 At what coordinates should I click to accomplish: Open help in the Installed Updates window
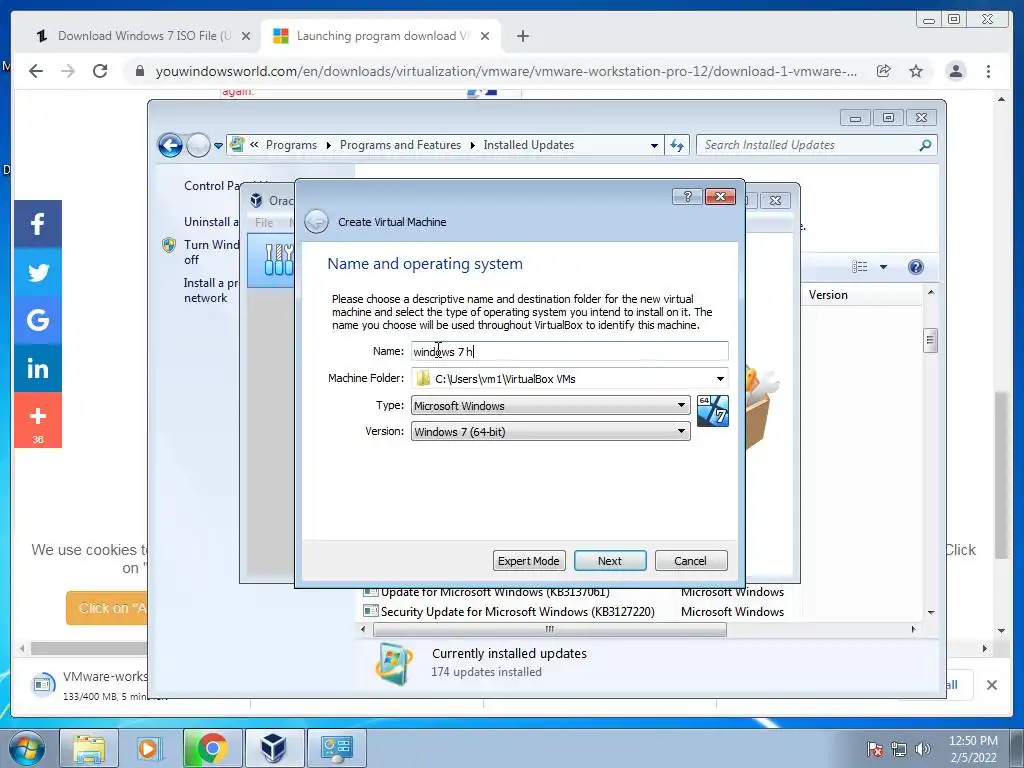click(916, 266)
